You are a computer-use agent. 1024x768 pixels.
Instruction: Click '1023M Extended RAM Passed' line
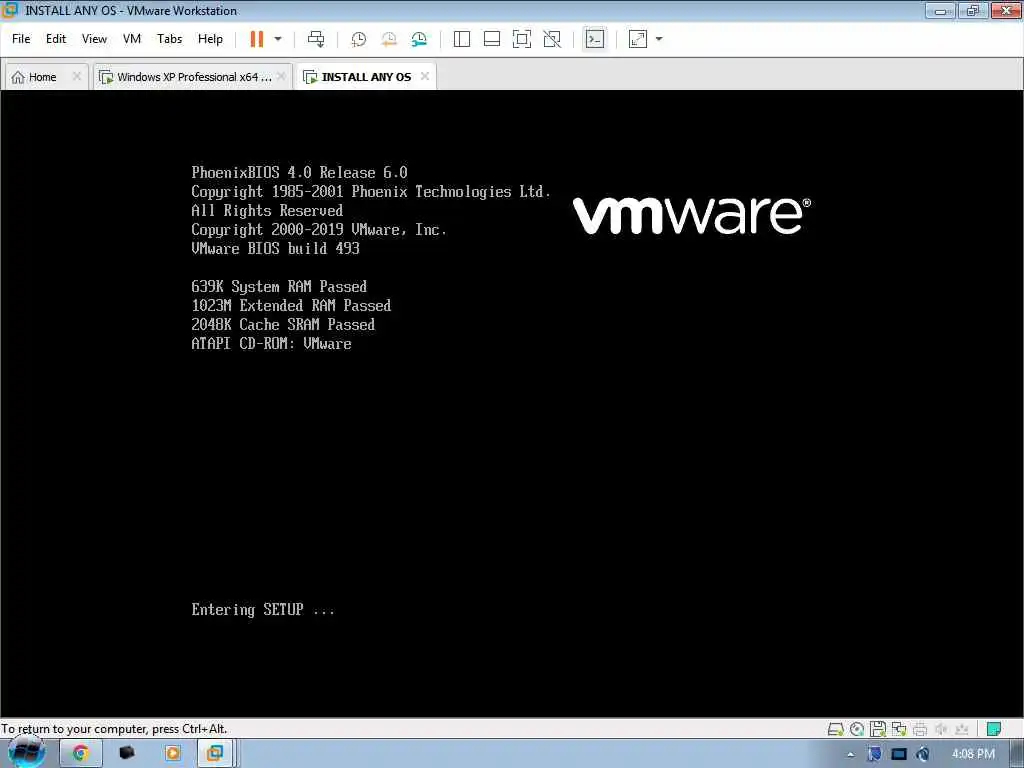click(291, 306)
